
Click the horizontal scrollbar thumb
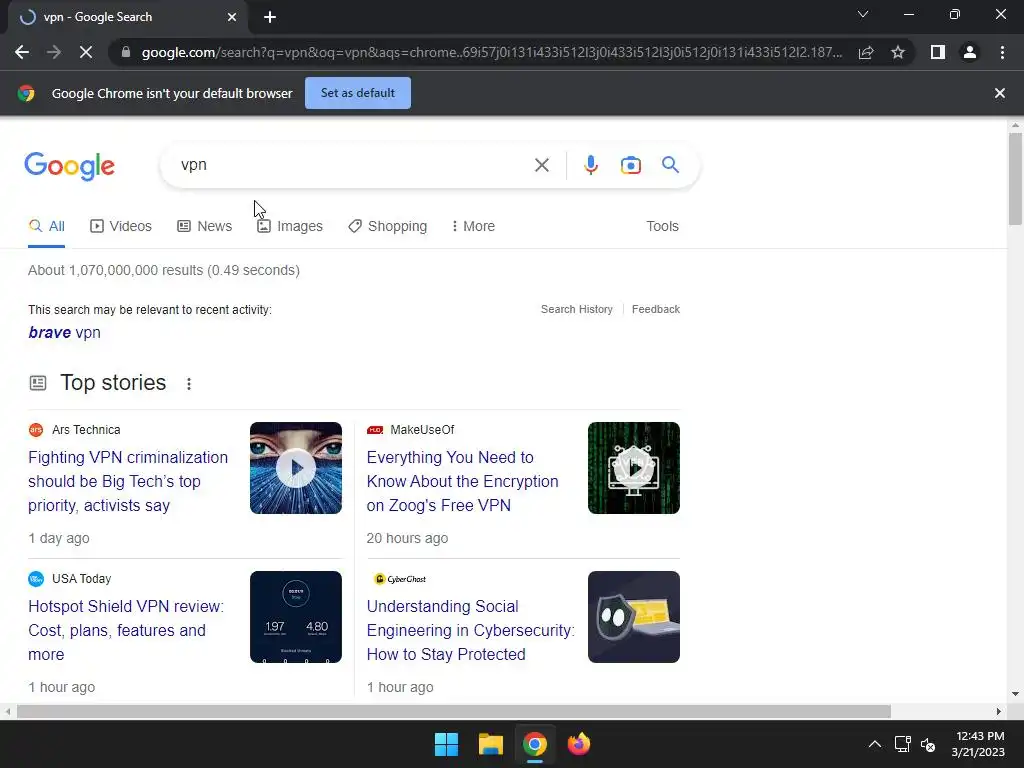coord(454,711)
